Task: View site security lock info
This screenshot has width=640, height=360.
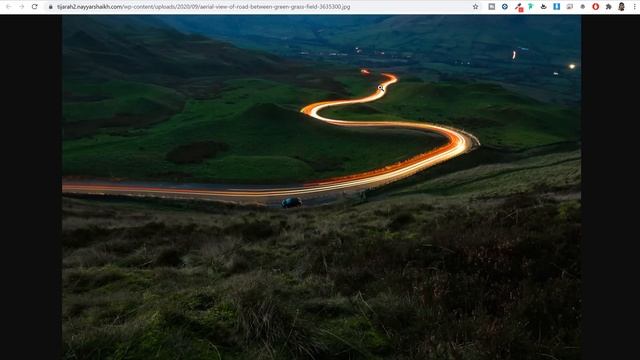Action: click(x=51, y=7)
